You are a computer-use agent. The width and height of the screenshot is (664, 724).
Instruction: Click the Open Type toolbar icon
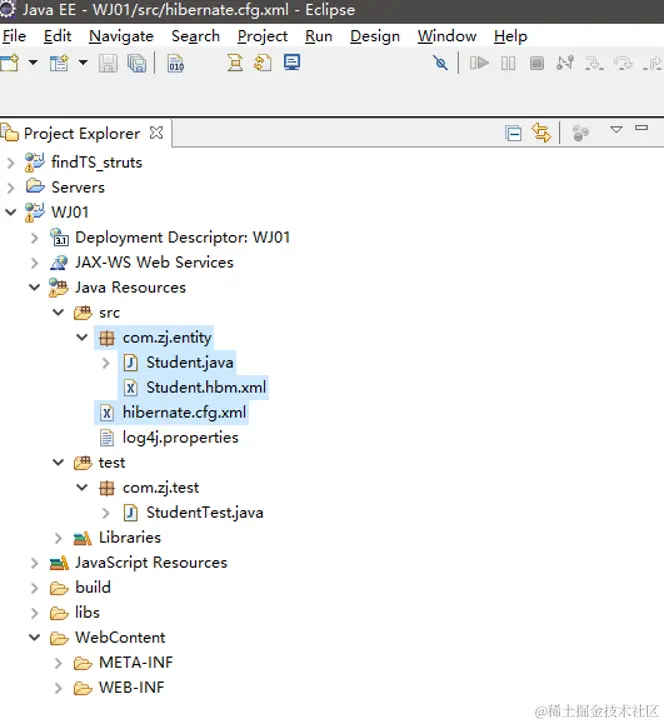click(x=235, y=63)
